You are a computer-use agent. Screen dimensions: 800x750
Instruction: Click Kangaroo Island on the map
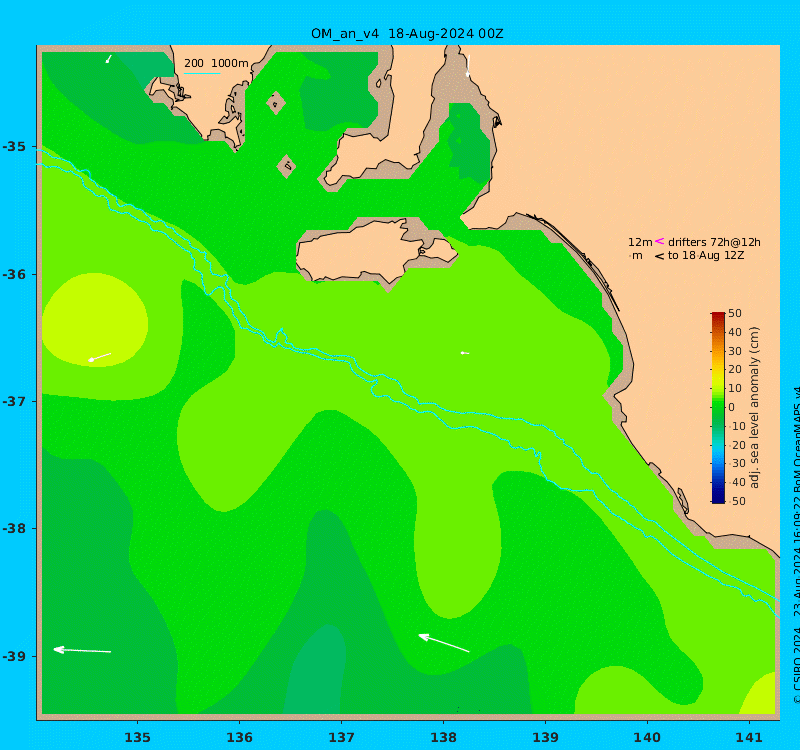click(x=375, y=252)
